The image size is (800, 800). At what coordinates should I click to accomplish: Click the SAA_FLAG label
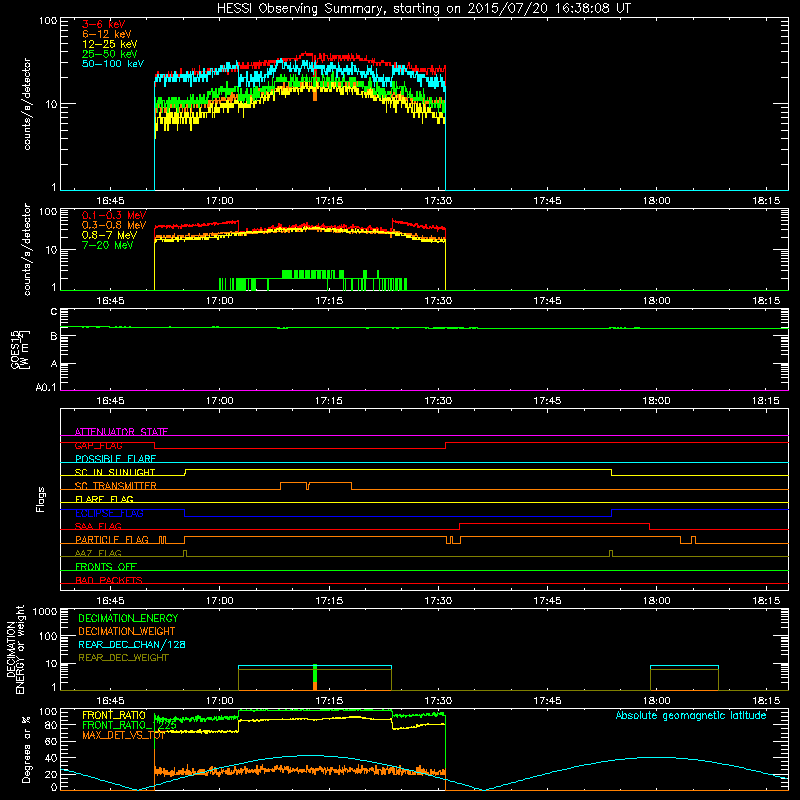(x=98, y=526)
